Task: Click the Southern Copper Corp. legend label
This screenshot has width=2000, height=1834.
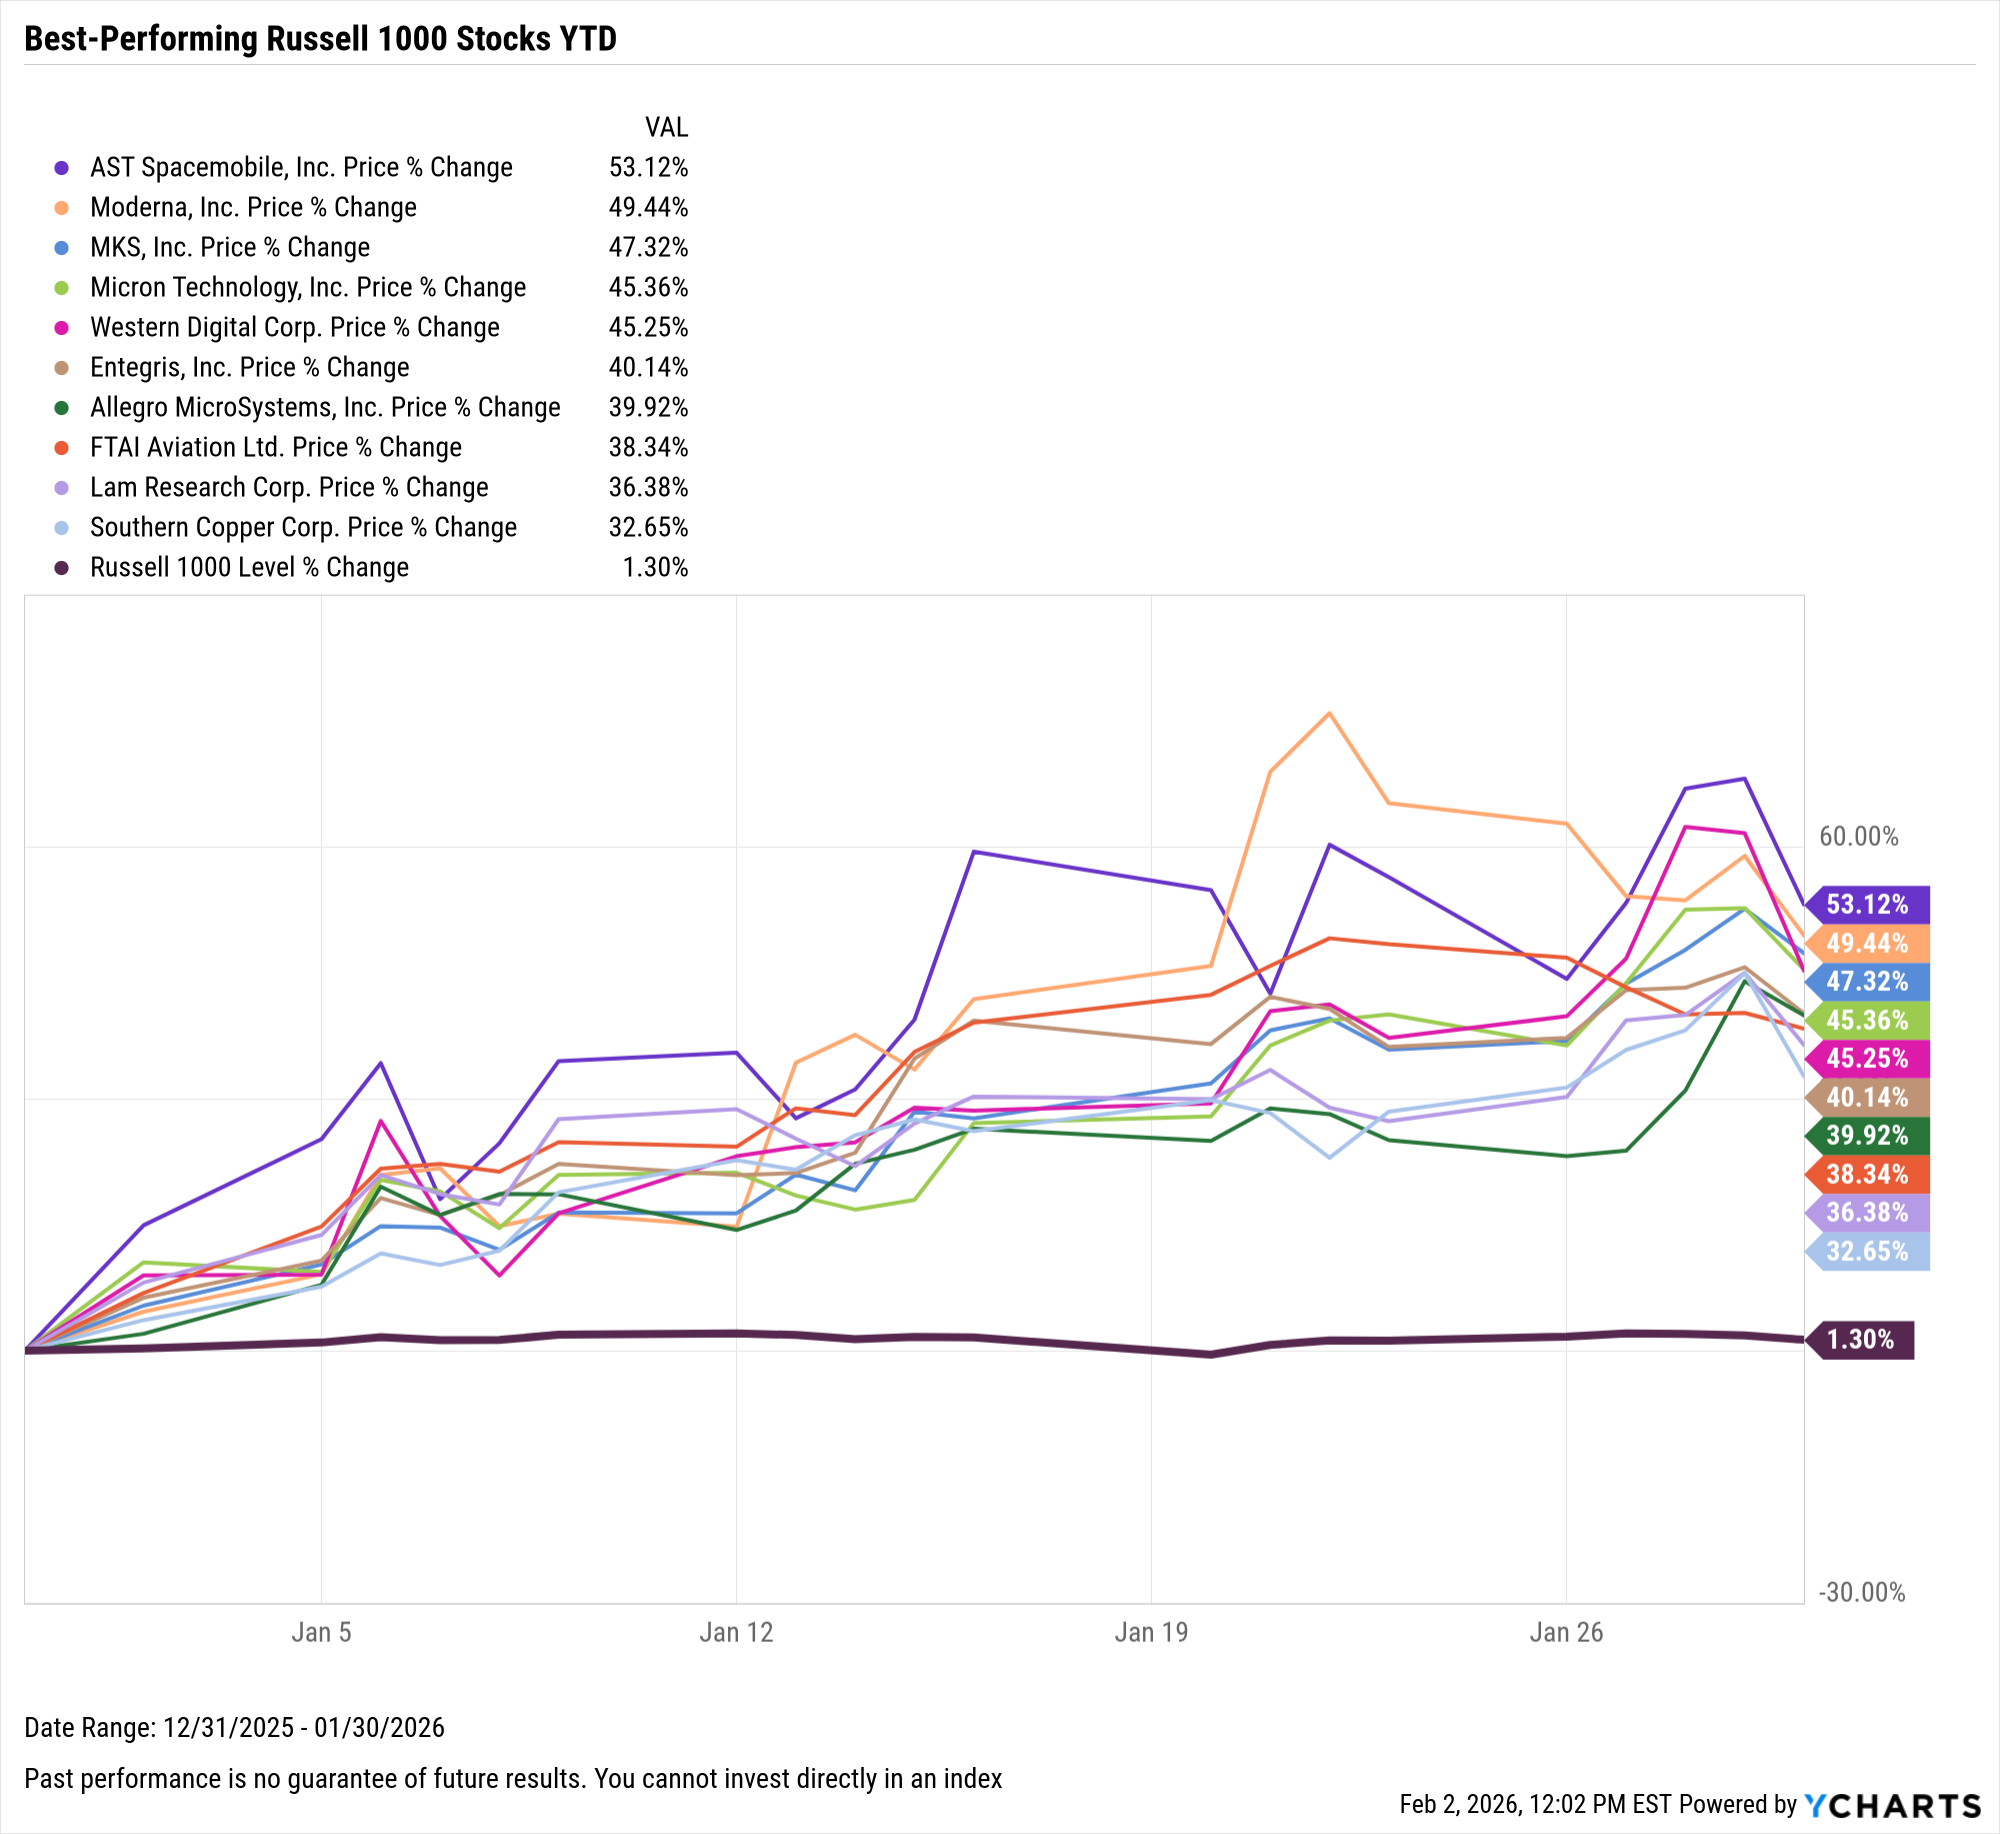Action: click(303, 528)
